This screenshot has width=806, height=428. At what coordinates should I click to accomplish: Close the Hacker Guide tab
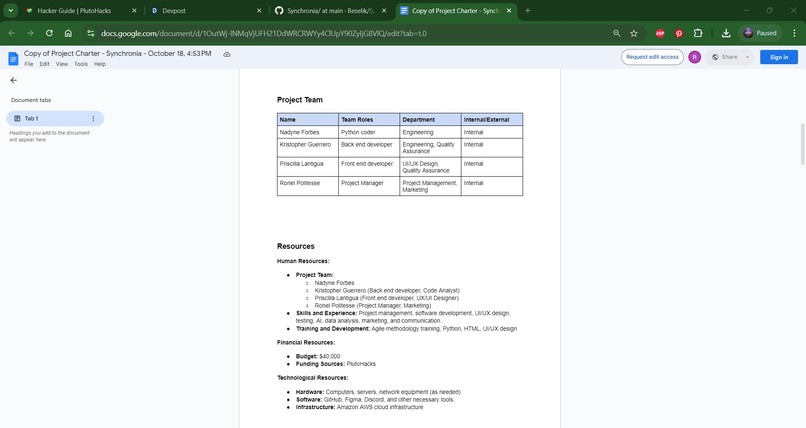134,10
